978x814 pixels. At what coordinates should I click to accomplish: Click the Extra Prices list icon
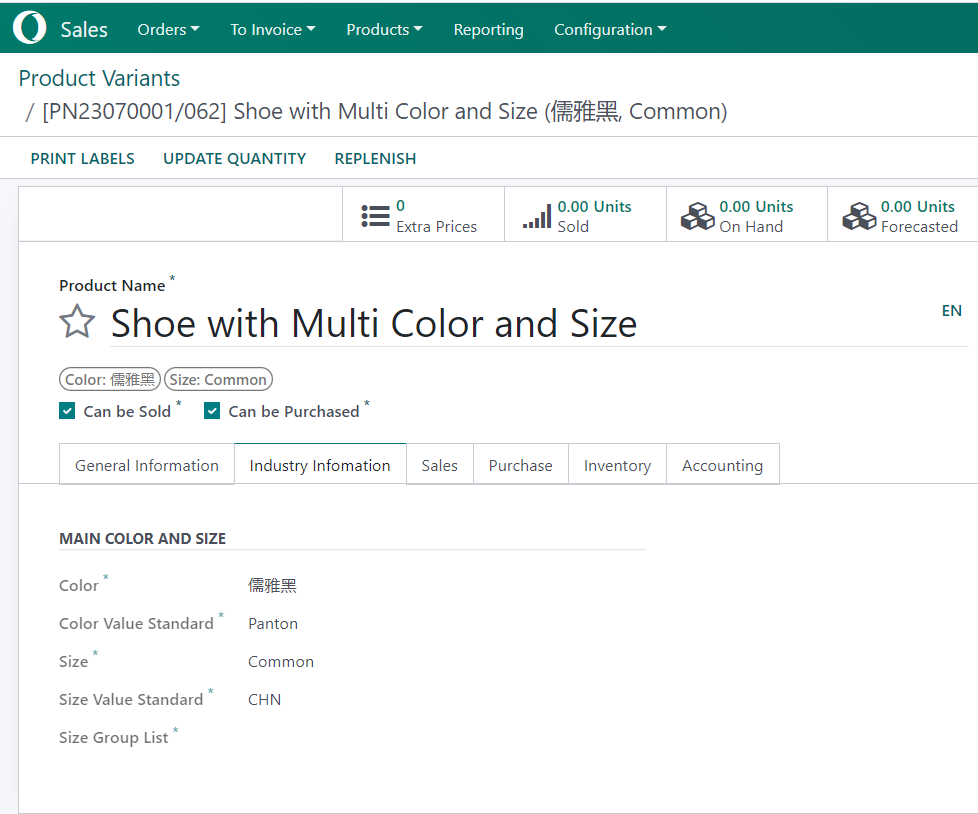pos(376,216)
